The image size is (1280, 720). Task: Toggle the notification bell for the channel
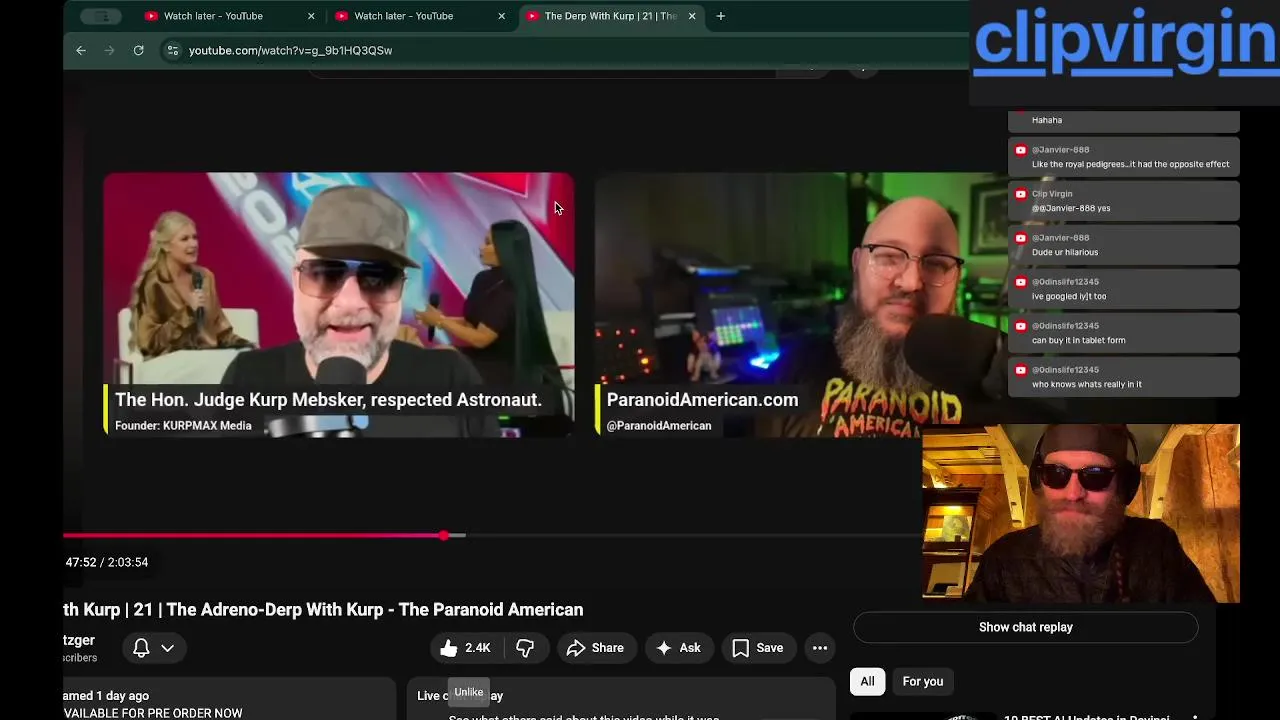click(141, 648)
